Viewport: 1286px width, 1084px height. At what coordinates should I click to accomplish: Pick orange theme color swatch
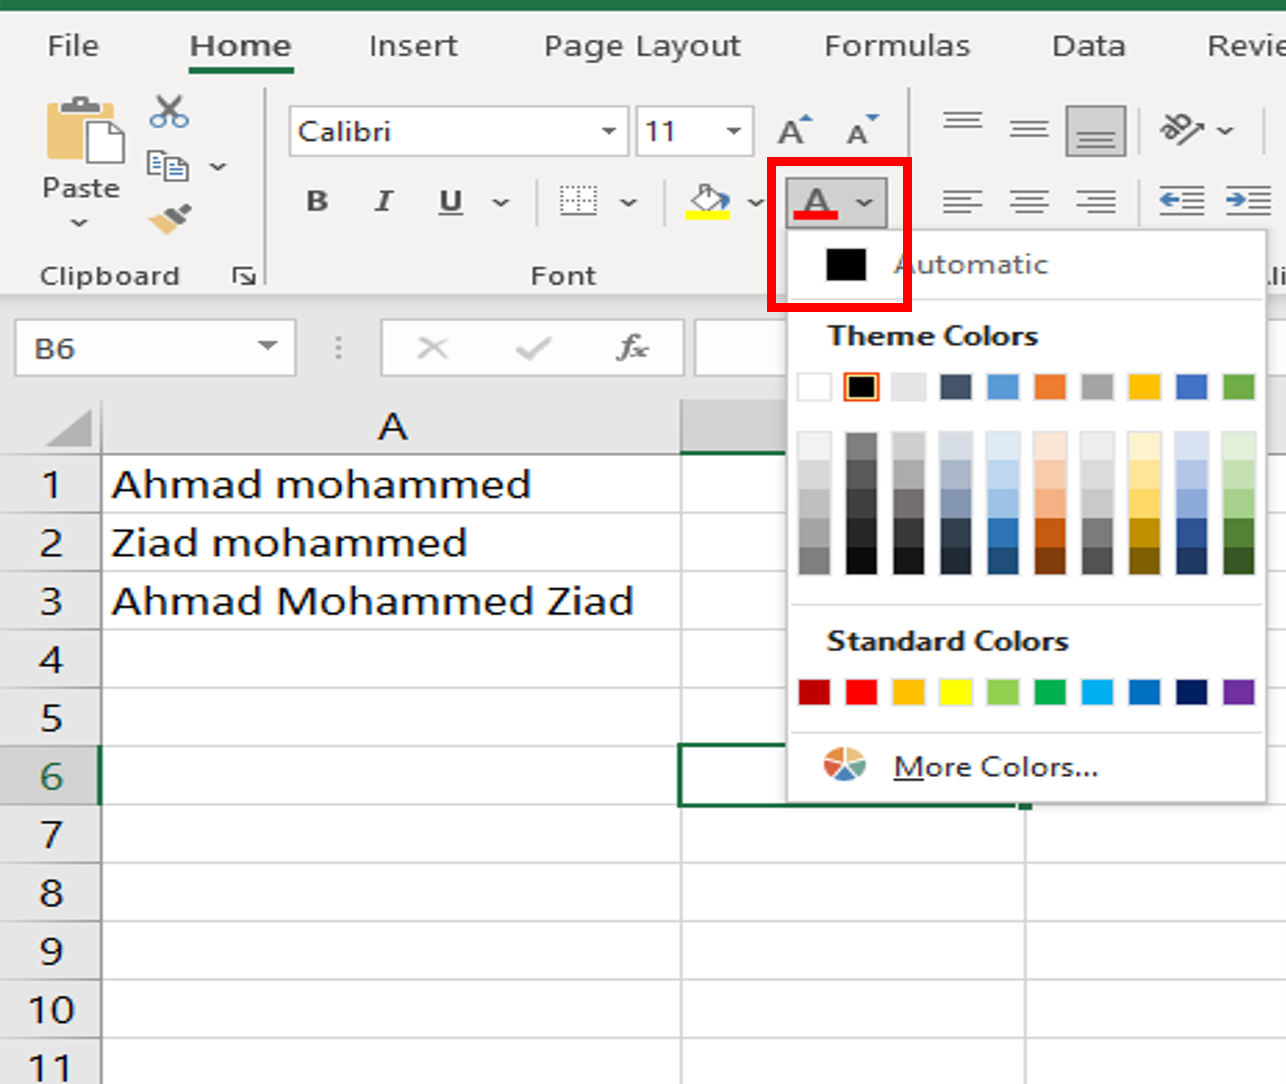[x=1049, y=387]
